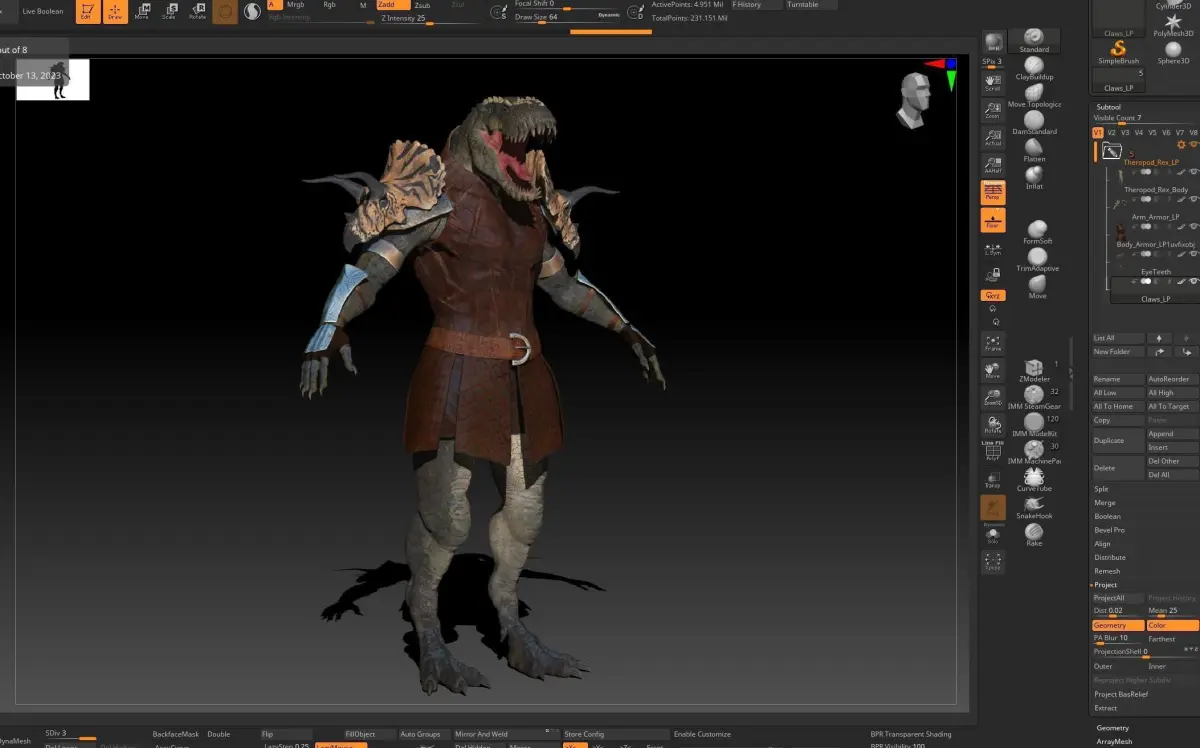The height and width of the screenshot is (748, 1200).
Task: Adjust the Z Intensity slider
Action: point(431,18)
